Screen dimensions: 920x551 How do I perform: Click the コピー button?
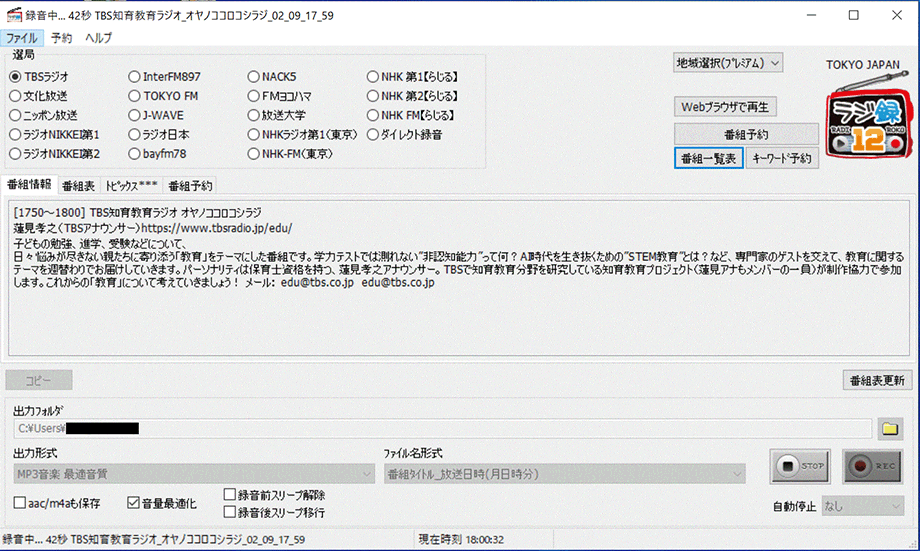(x=39, y=380)
